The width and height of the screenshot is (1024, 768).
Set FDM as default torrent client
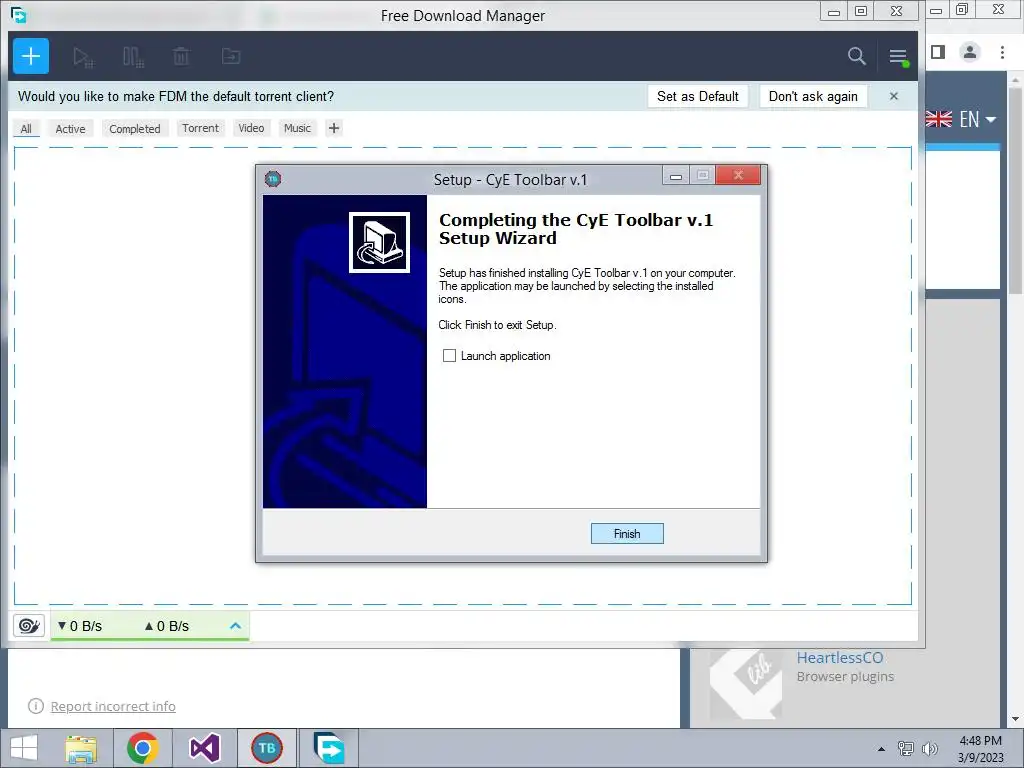point(697,96)
